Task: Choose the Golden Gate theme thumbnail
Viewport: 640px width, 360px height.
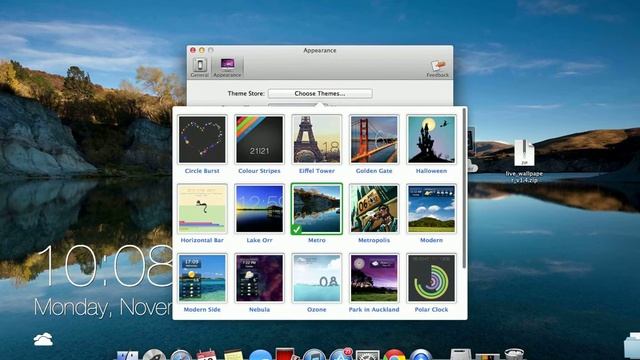Action: coord(374,140)
